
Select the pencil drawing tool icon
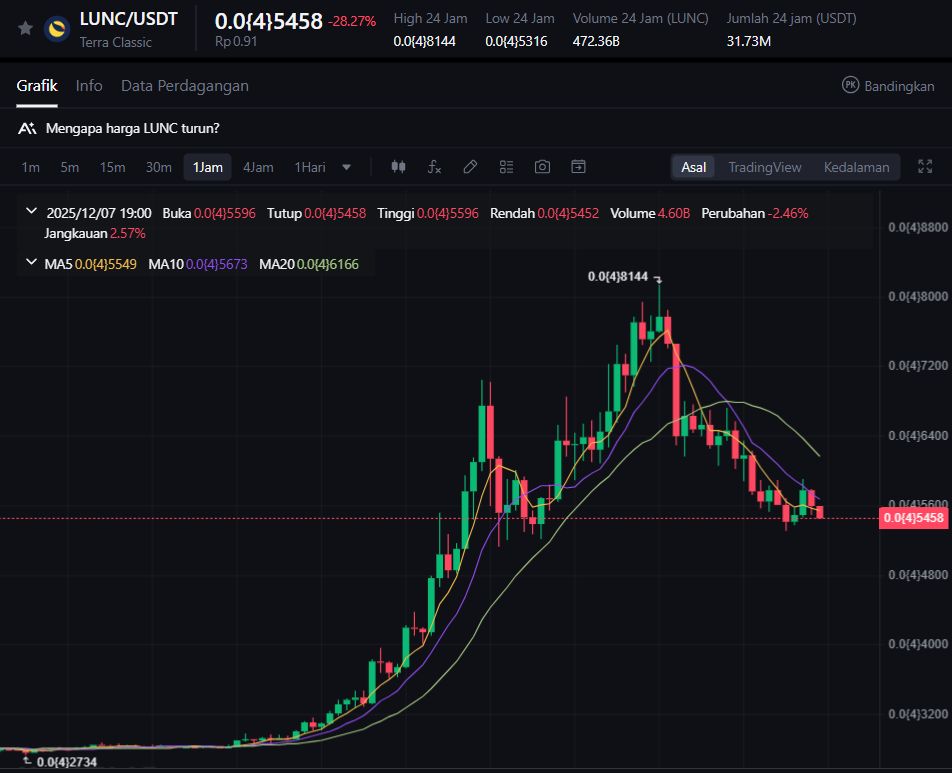coord(470,167)
